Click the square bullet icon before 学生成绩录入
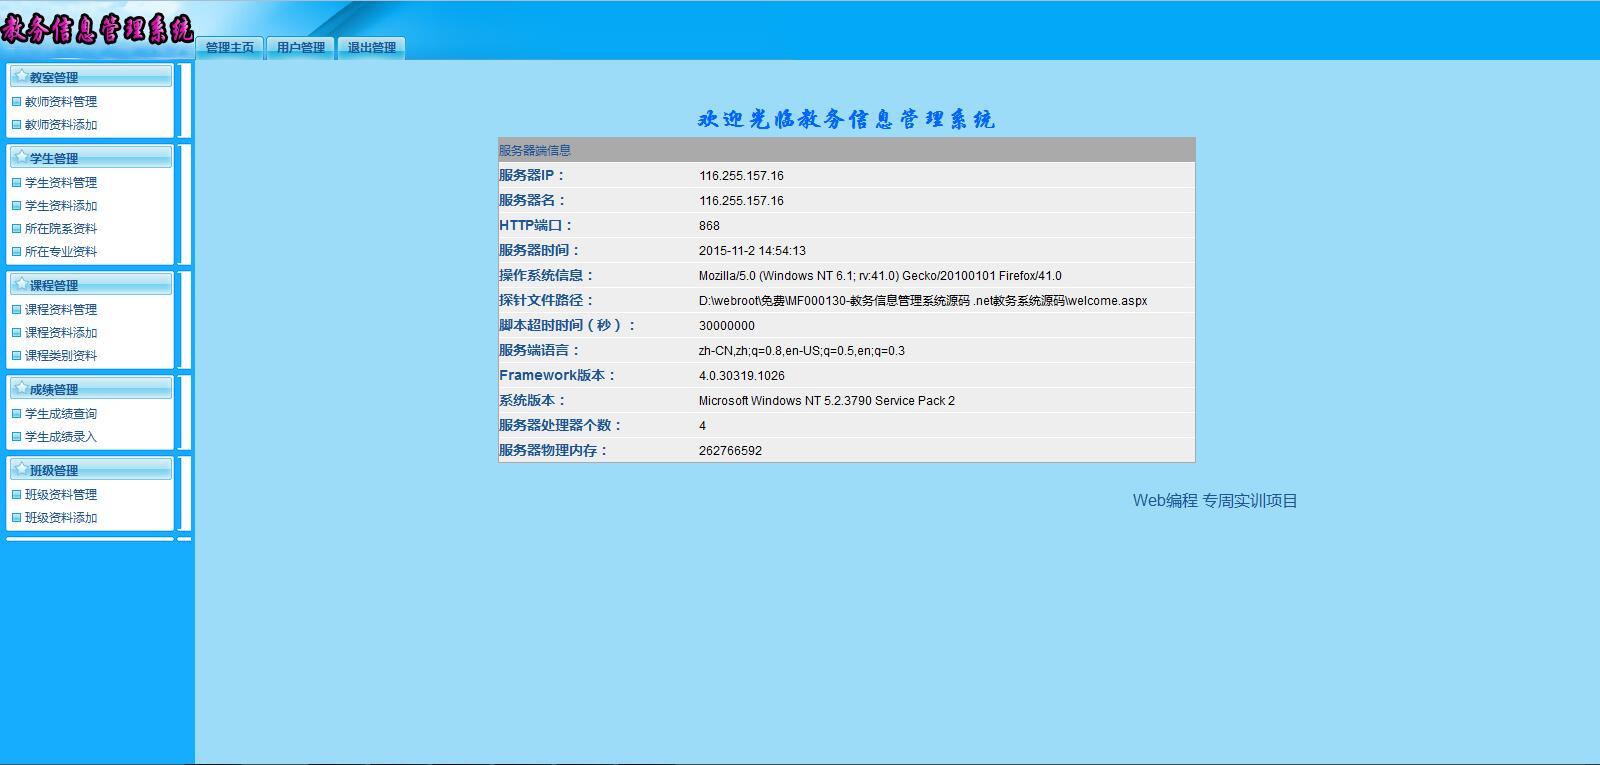 [x=16, y=437]
